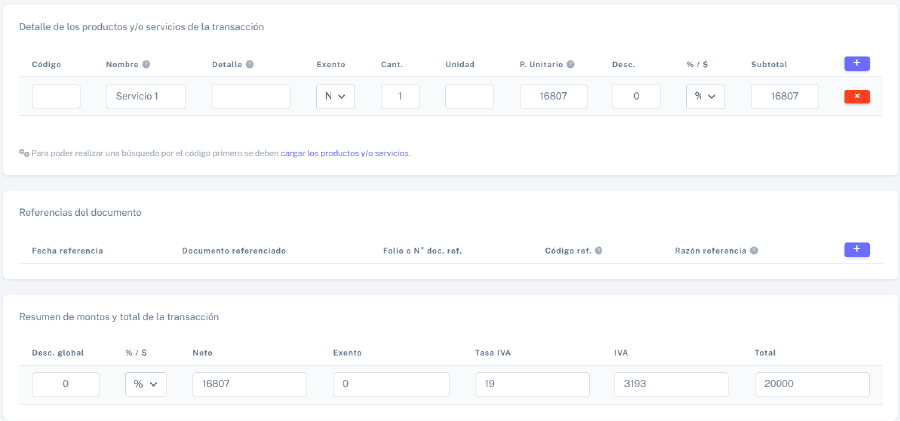Screen dimensions: 900x421
Task: Add a document reference with plus button
Action: point(856,249)
